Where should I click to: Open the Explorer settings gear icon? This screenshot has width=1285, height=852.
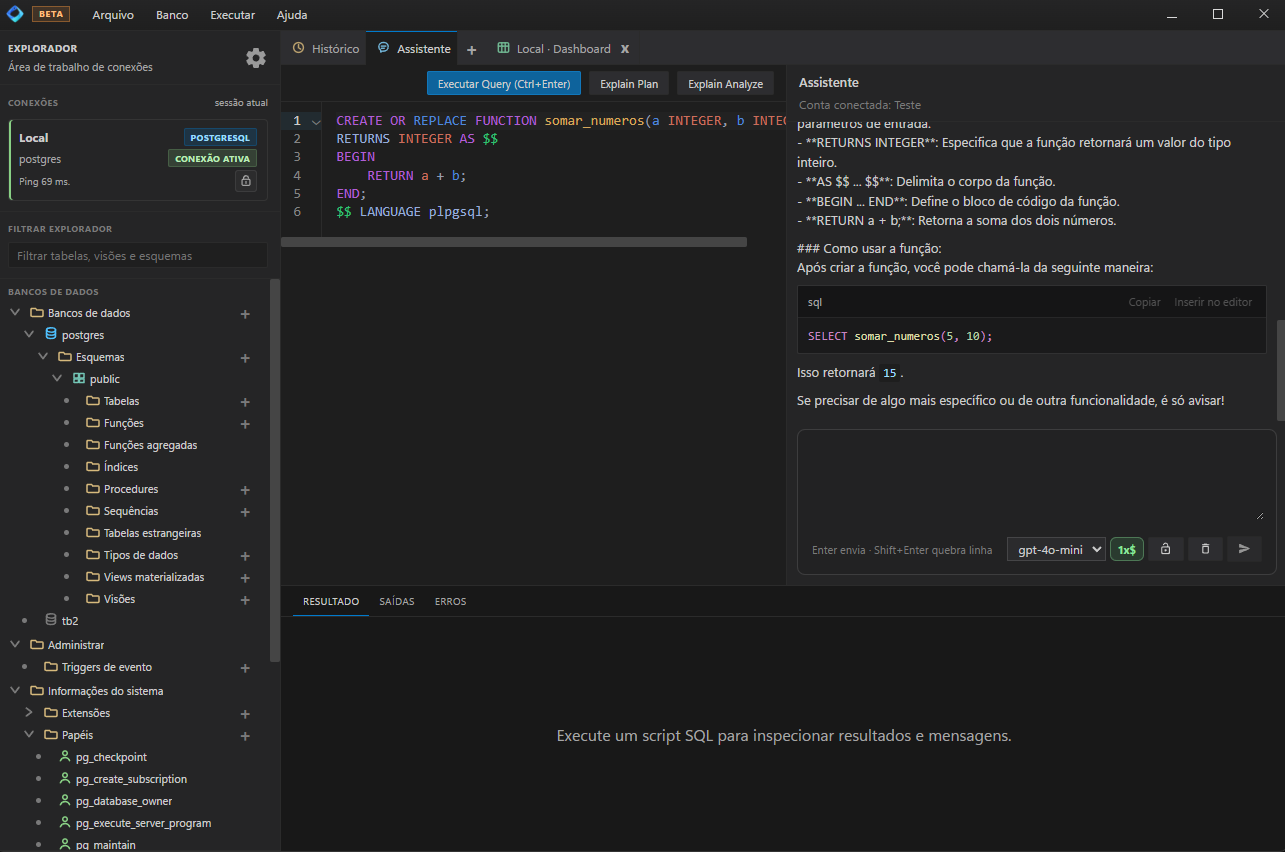[256, 57]
